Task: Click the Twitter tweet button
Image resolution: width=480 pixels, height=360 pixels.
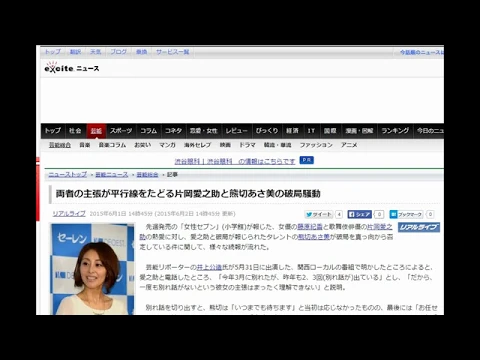Action: [x=319, y=214]
